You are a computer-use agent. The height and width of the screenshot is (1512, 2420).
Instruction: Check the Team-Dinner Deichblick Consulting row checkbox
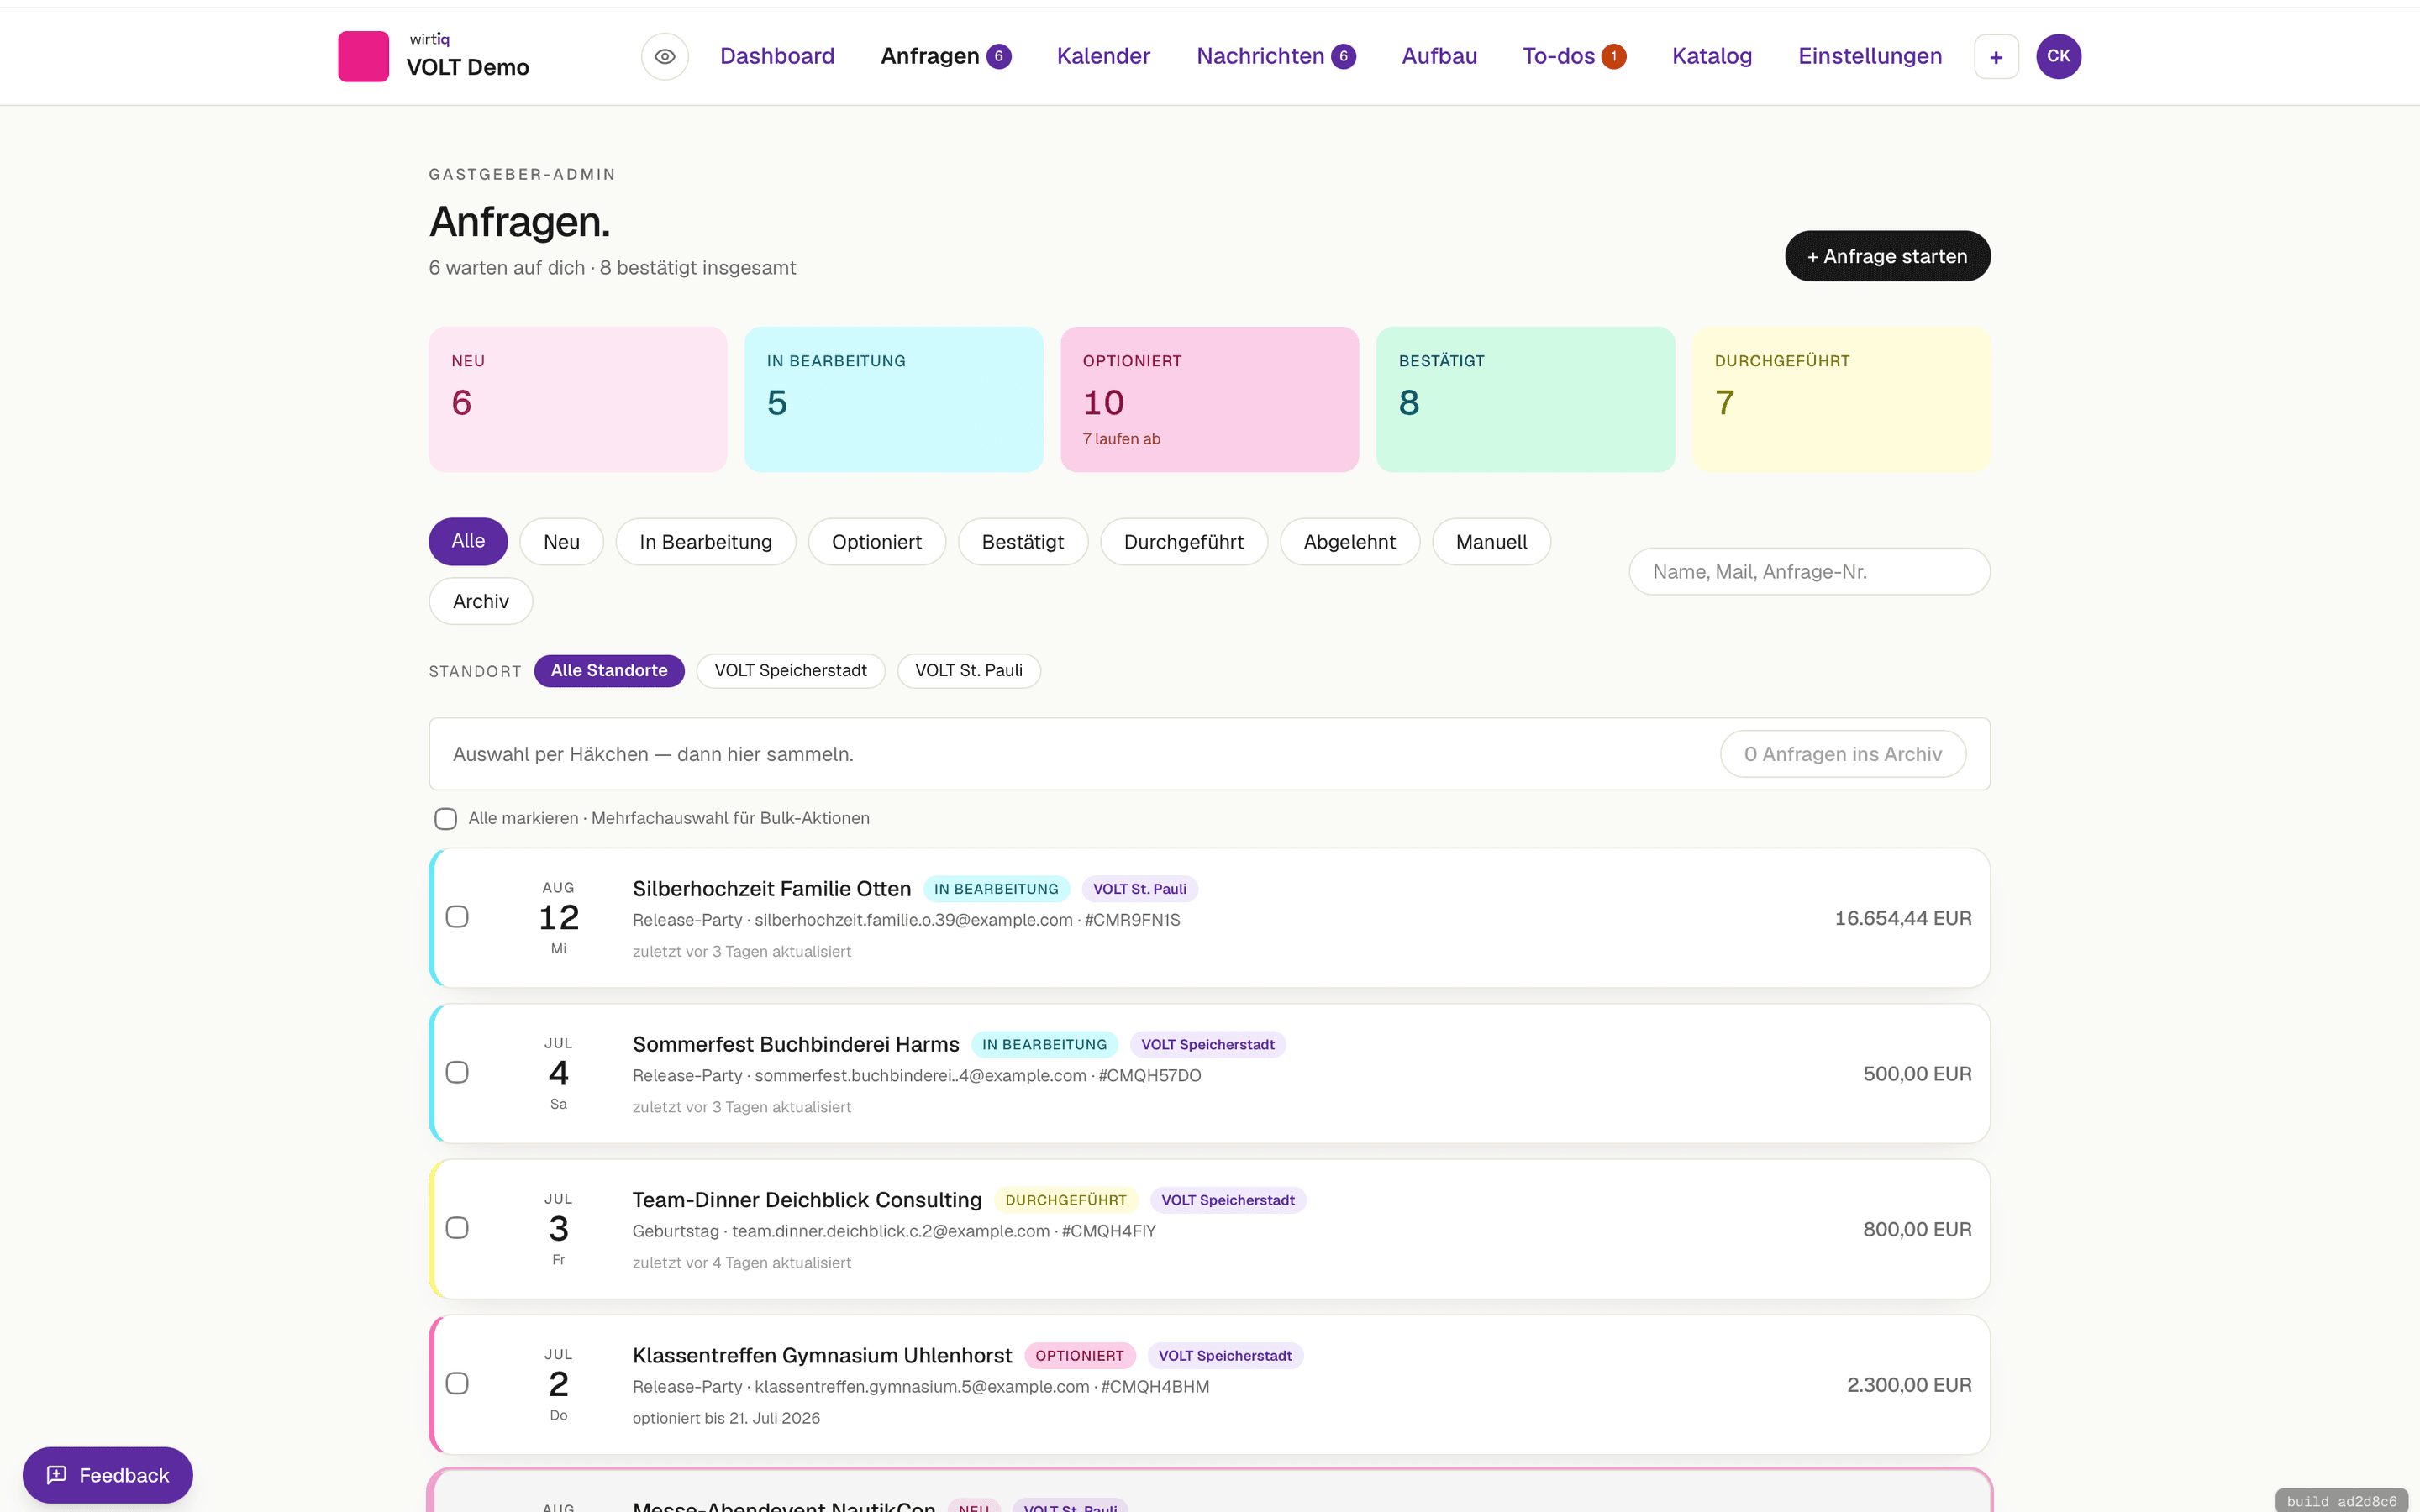click(457, 1228)
